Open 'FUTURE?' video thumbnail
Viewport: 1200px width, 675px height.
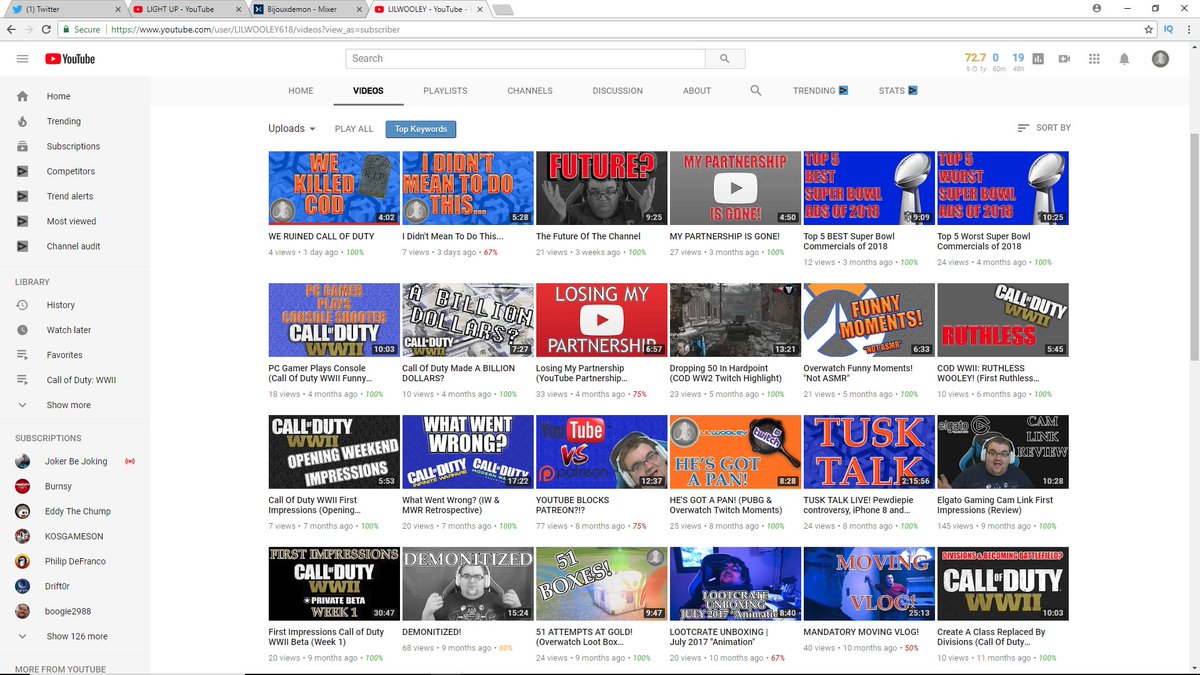point(601,188)
